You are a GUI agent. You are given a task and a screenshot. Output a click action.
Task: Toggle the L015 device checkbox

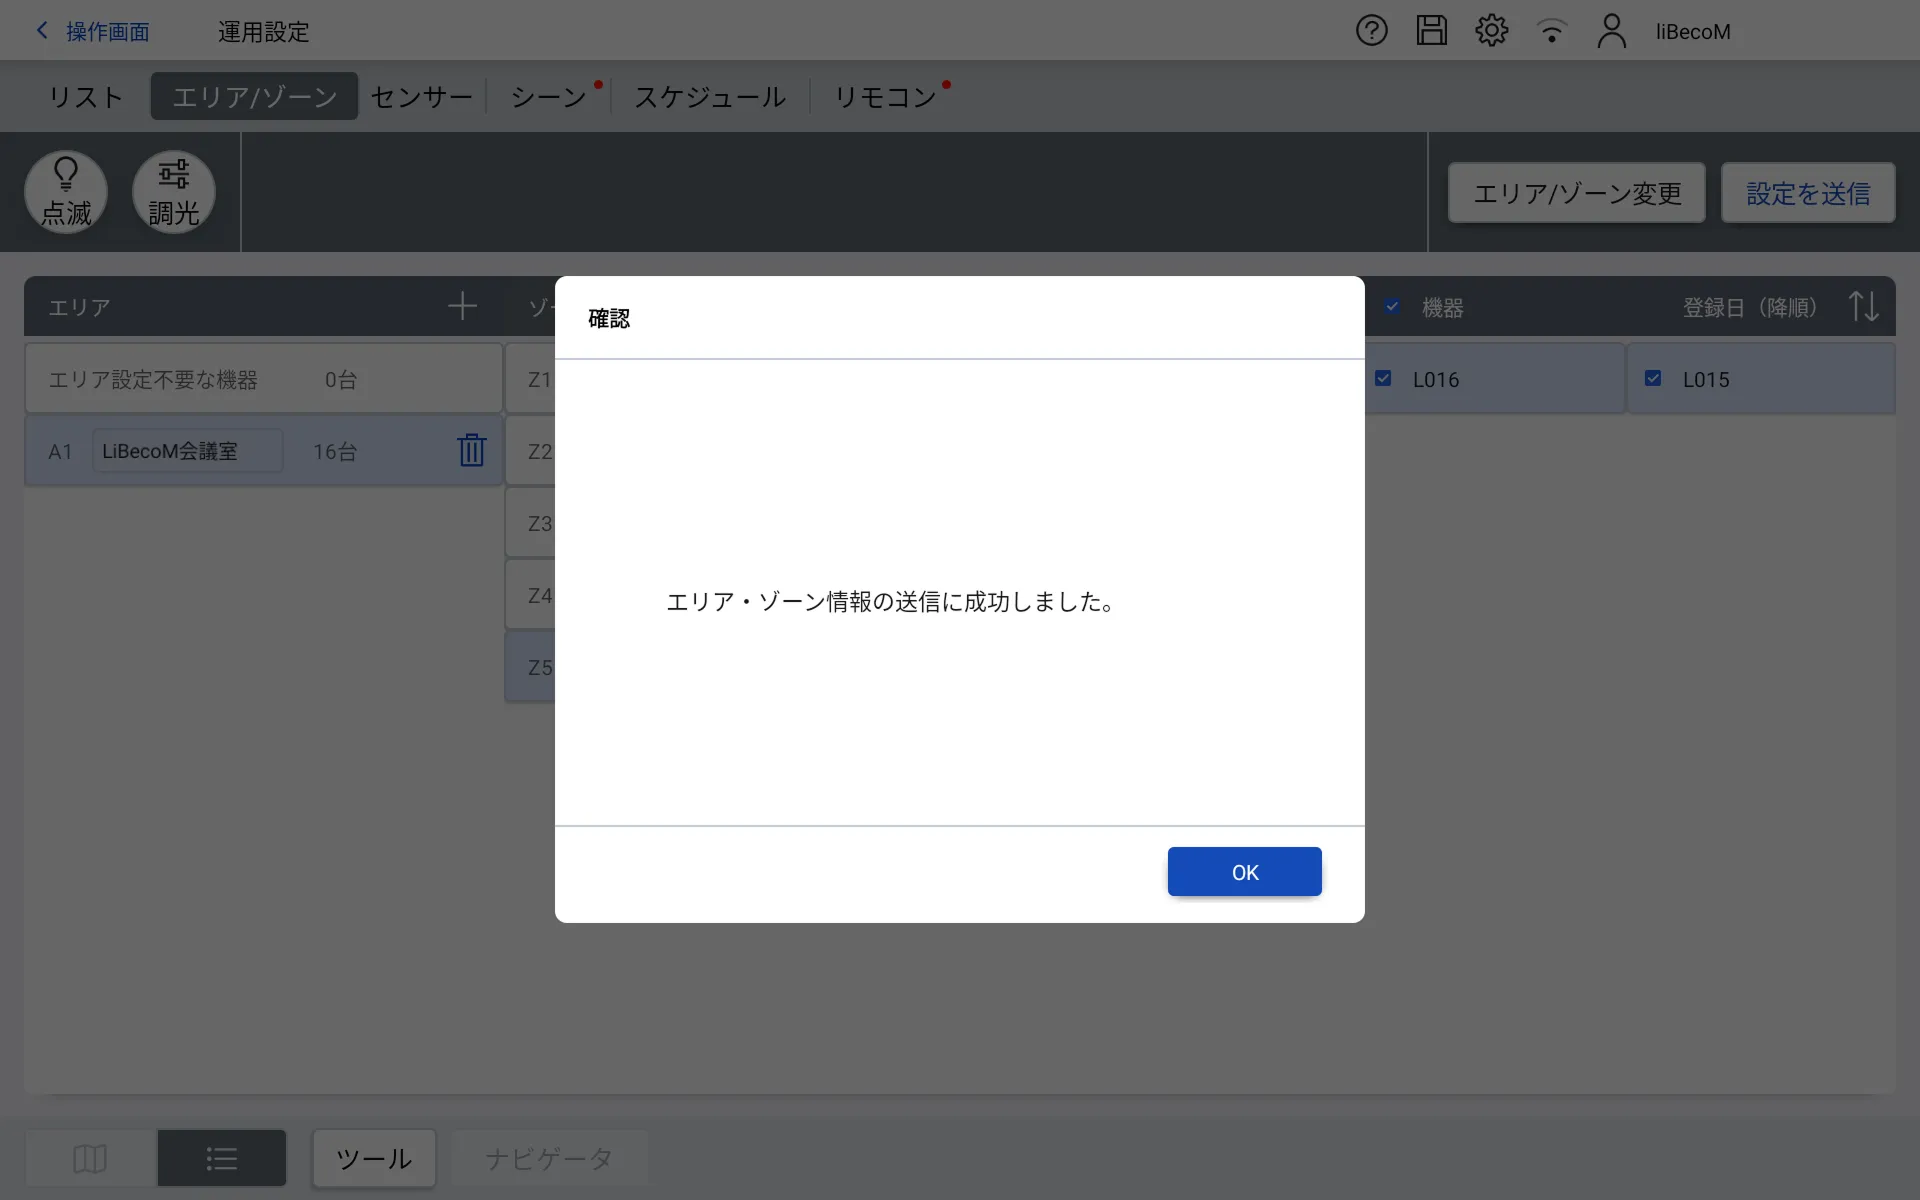[x=1653, y=379]
